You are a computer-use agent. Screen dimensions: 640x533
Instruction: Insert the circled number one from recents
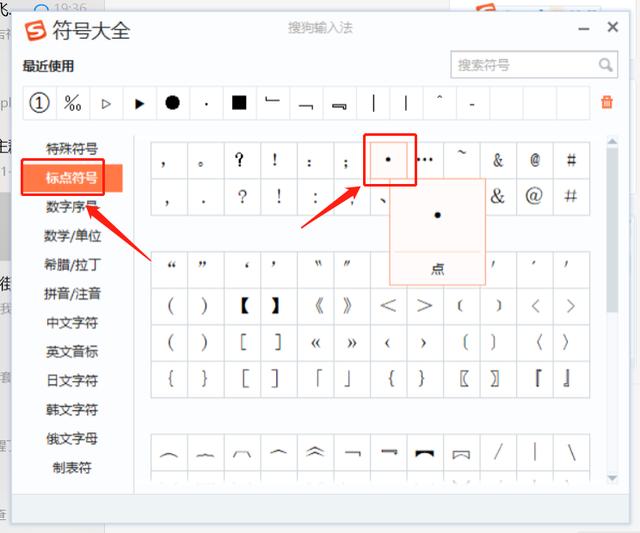(x=39, y=102)
